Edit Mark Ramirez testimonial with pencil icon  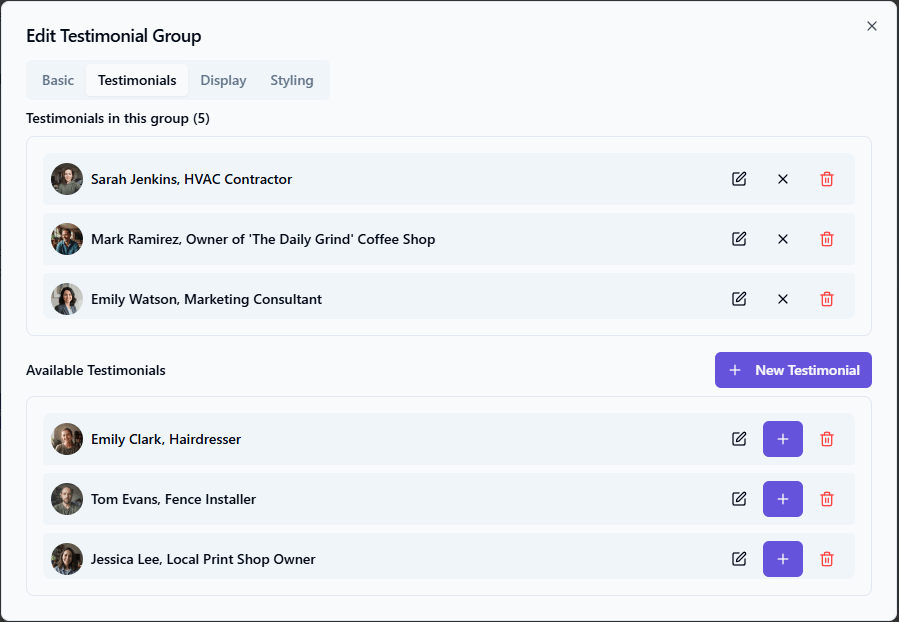click(739, 239)
